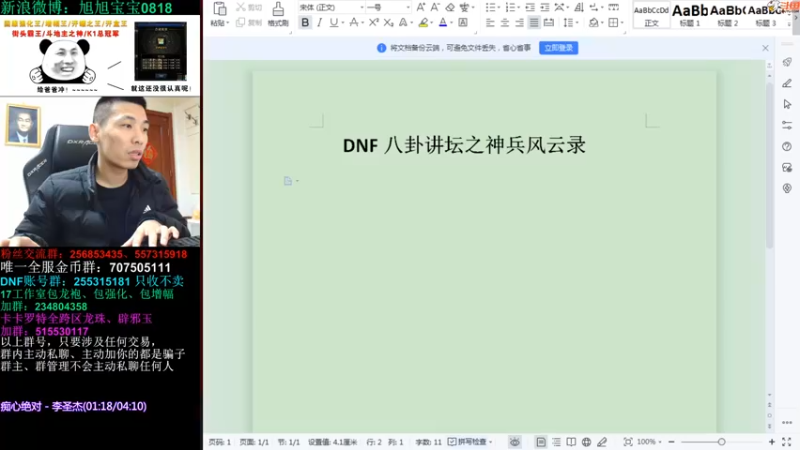Screen dimensions: 800x450
Task: Toggle strikethrough formatting
Action: click(353, 22)
